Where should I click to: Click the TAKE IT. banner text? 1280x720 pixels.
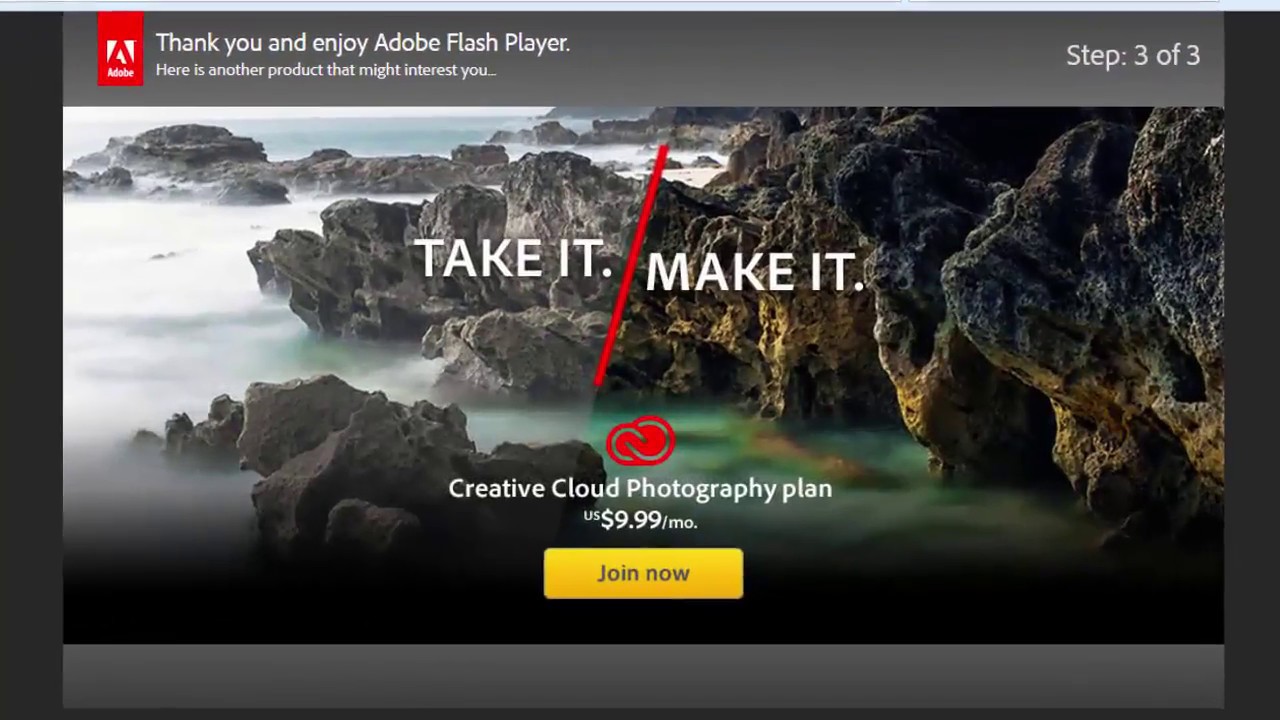[513, 259]
